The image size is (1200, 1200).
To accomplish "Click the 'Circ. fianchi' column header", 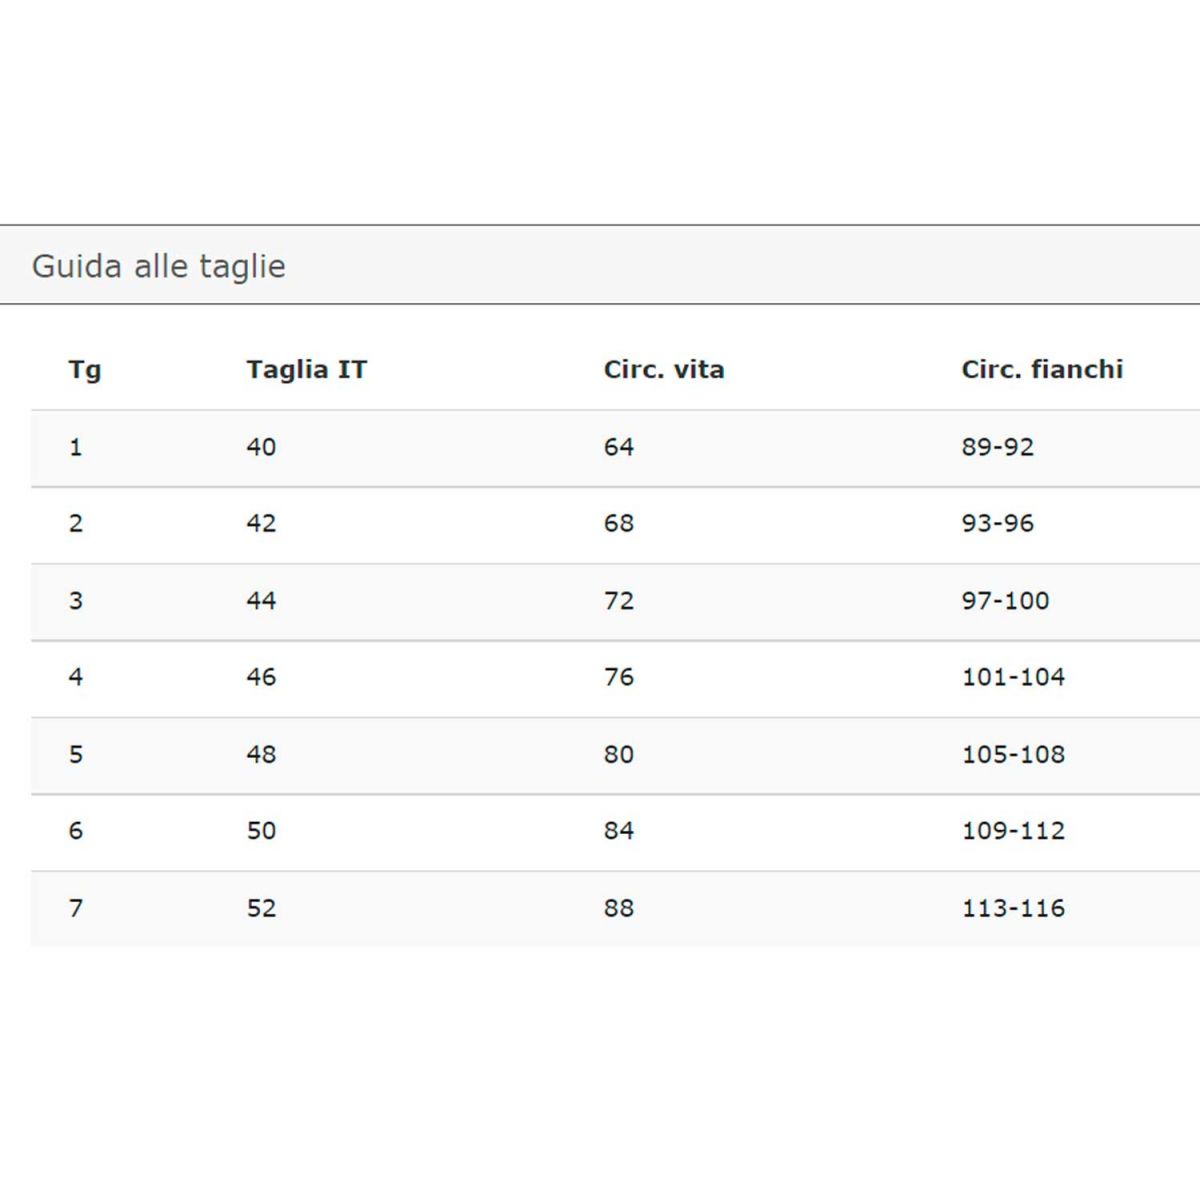I will coord(1041,370).
